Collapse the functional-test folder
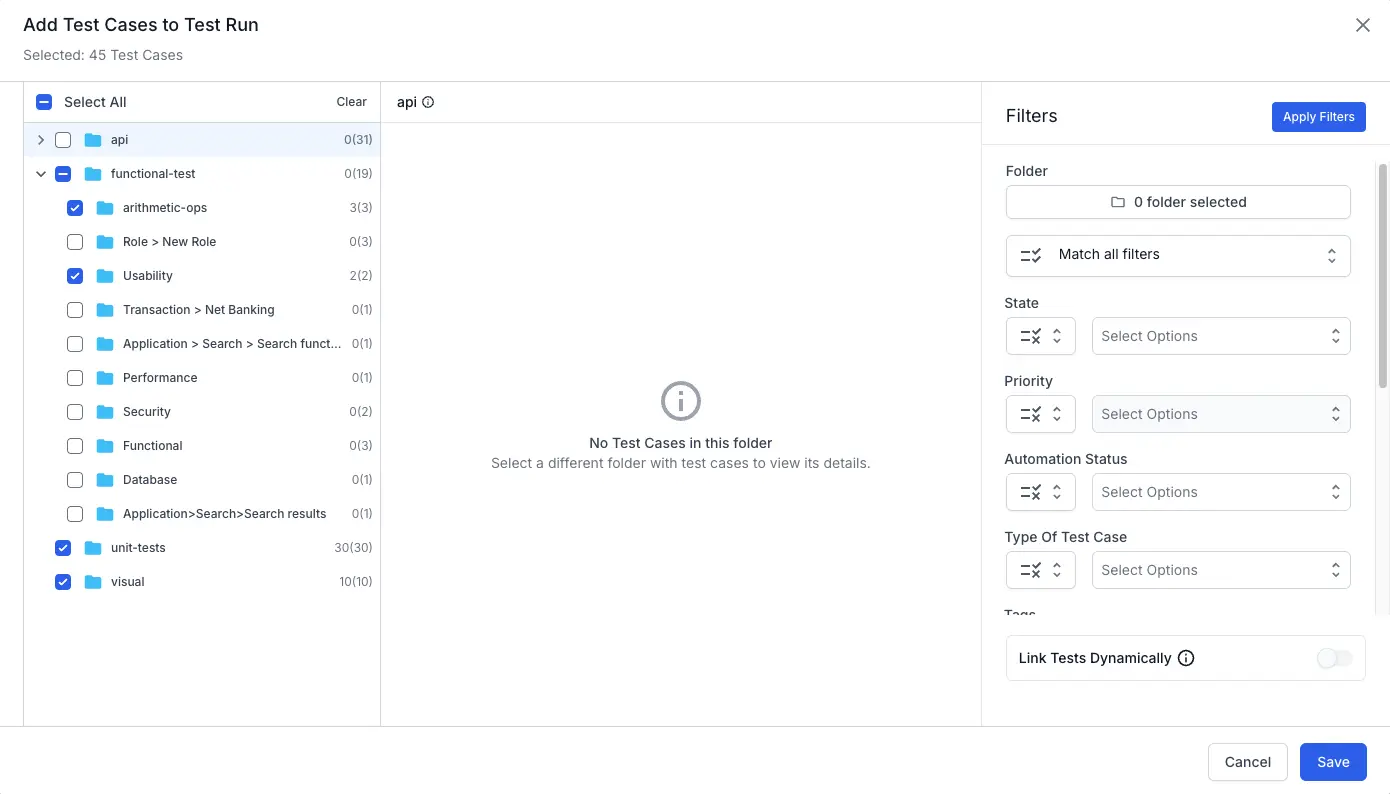Image resolution: width=1390 pixels, height=794 pixels. [x=41, y=174]
